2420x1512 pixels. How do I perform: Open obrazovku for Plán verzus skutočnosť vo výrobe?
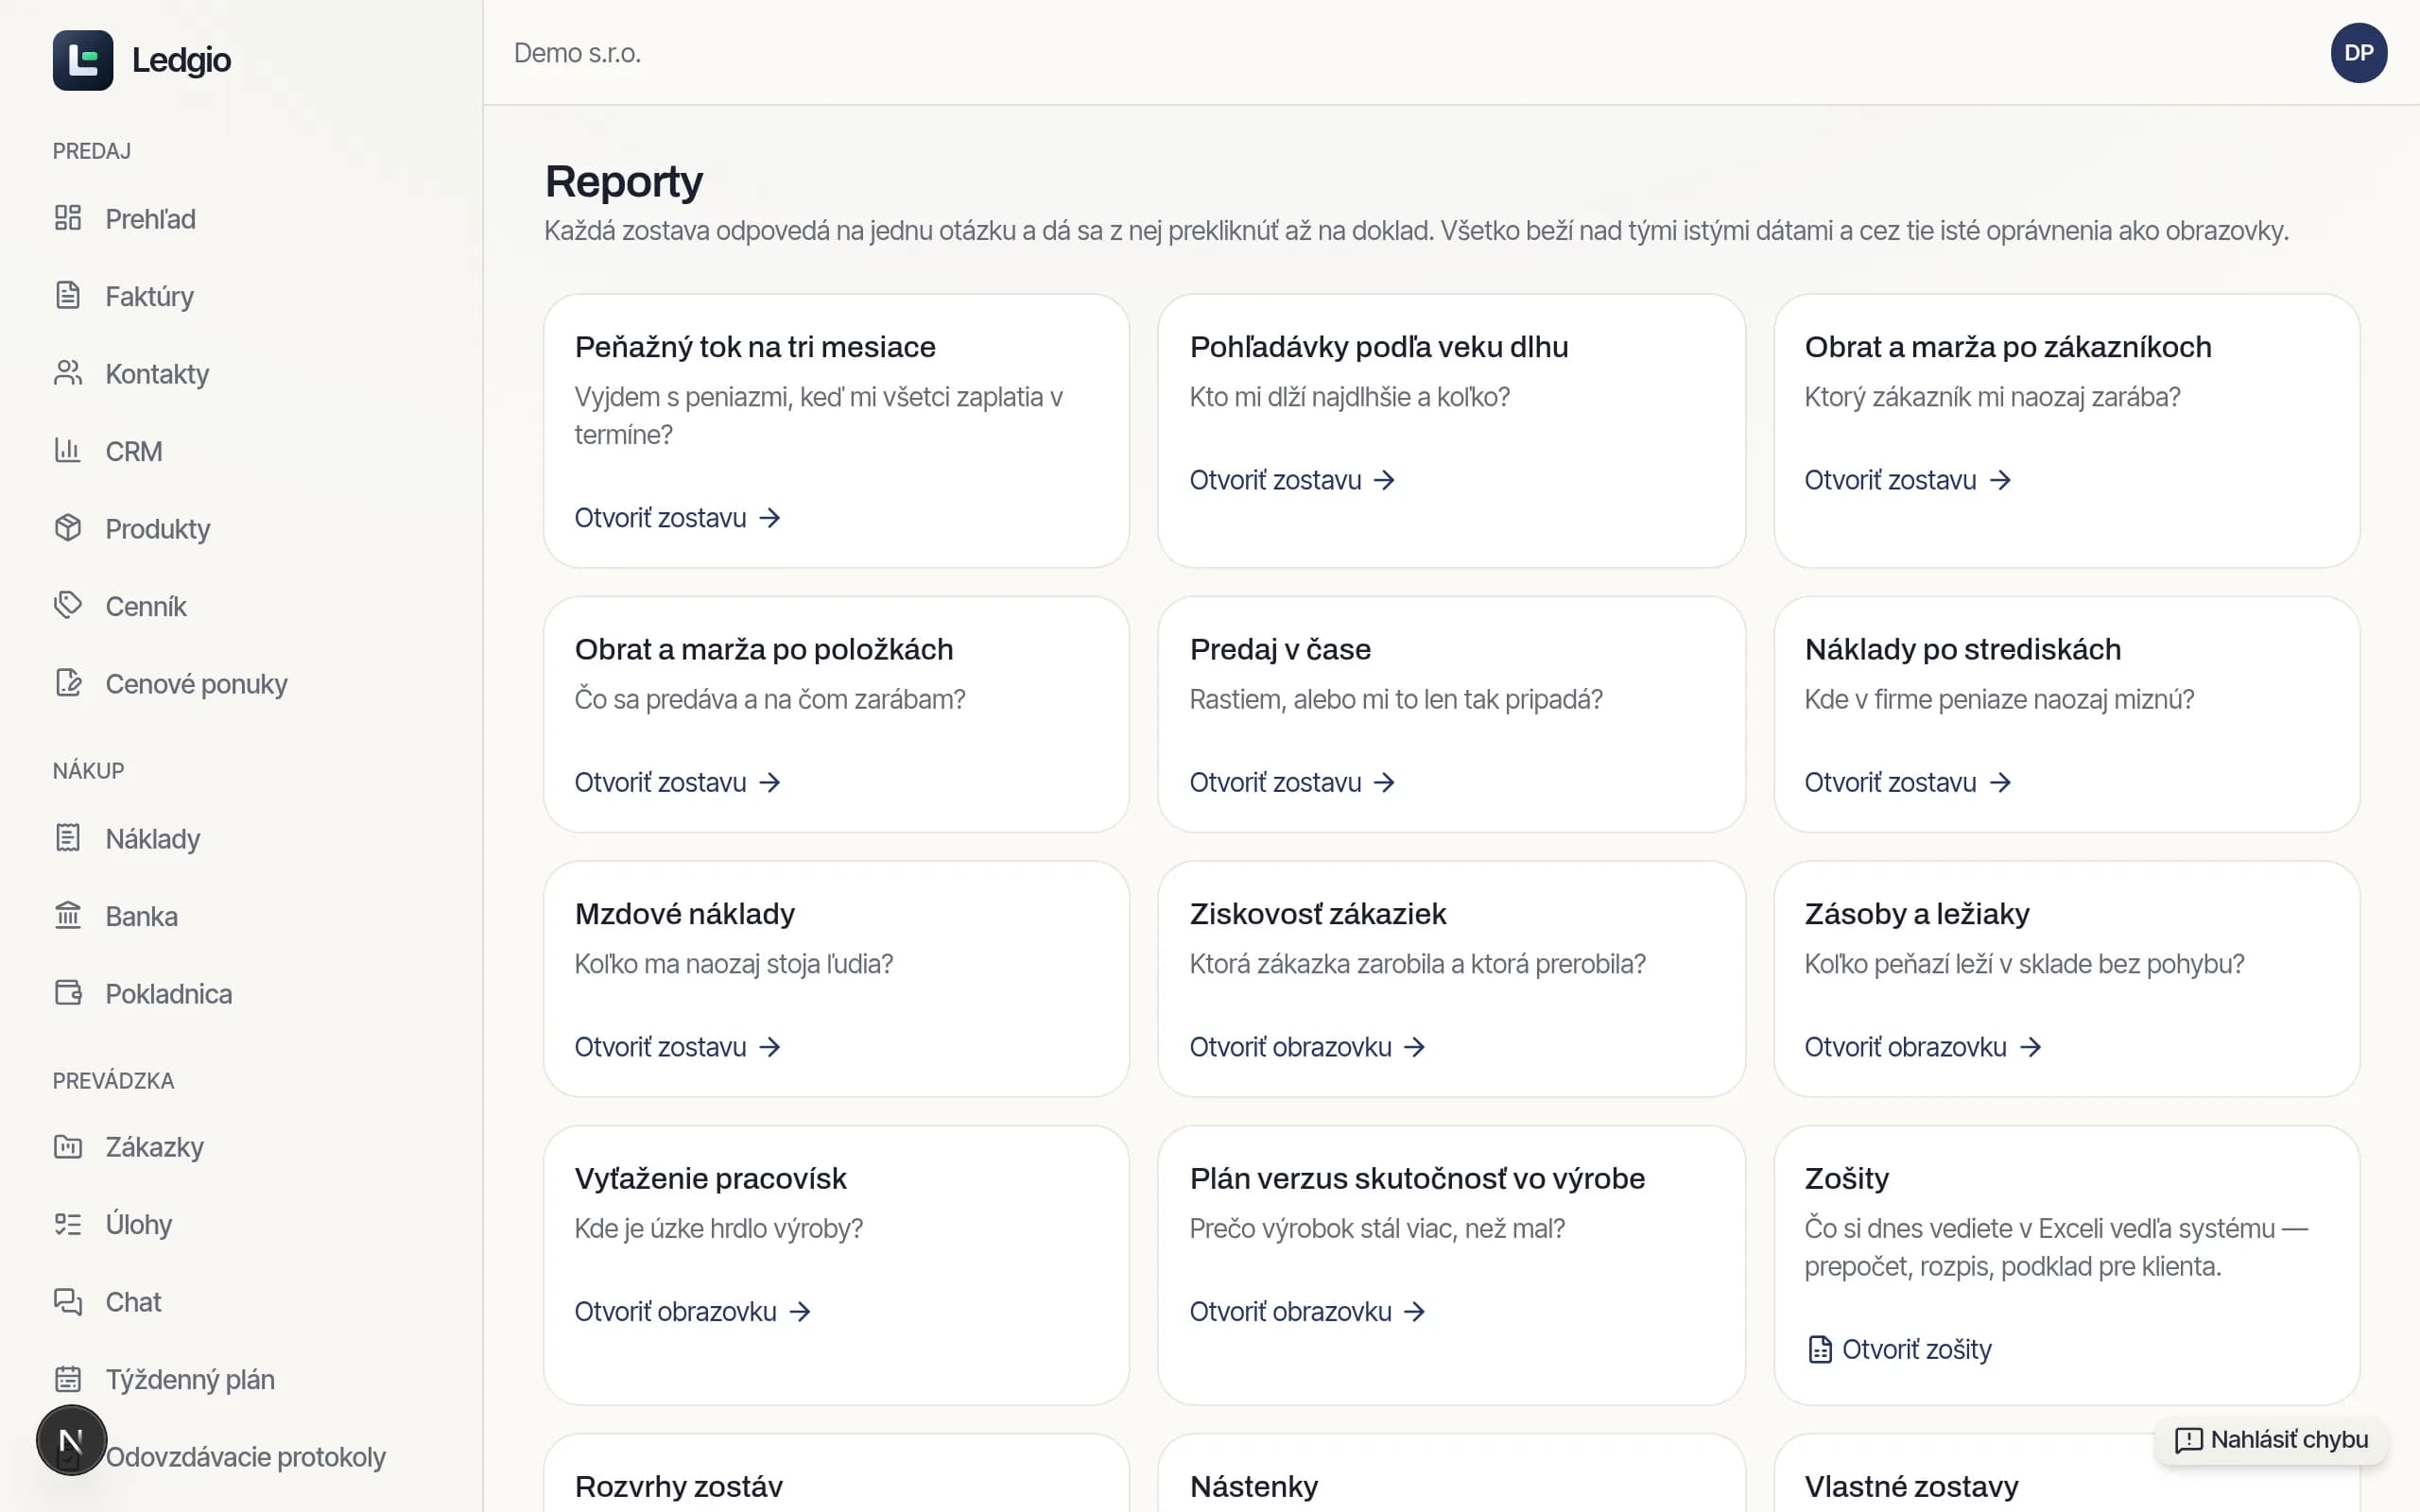coord(1307,1311)
